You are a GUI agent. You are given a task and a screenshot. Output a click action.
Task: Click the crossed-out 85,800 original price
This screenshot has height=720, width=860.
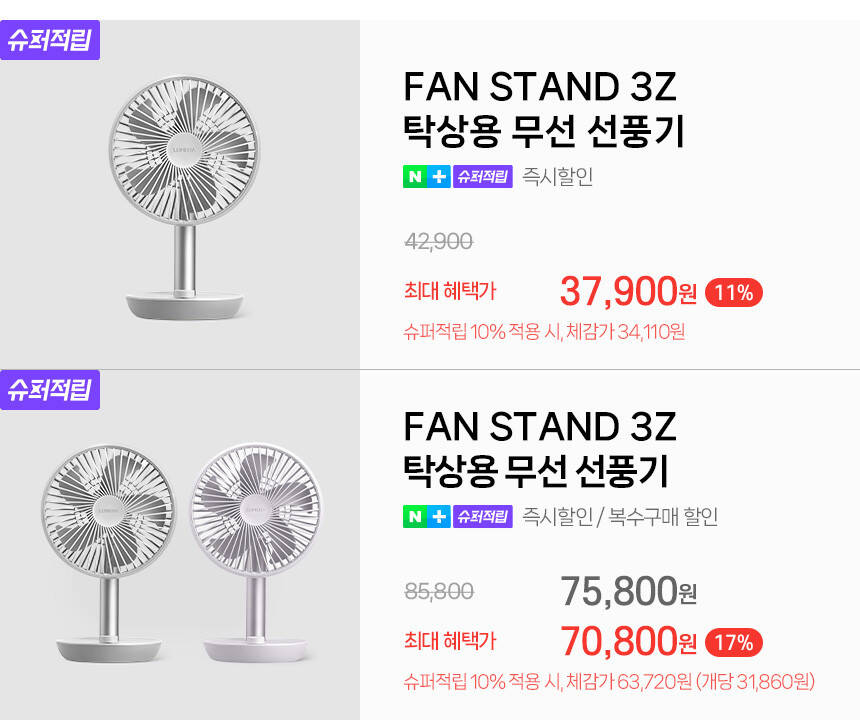[x=438, y=591]
